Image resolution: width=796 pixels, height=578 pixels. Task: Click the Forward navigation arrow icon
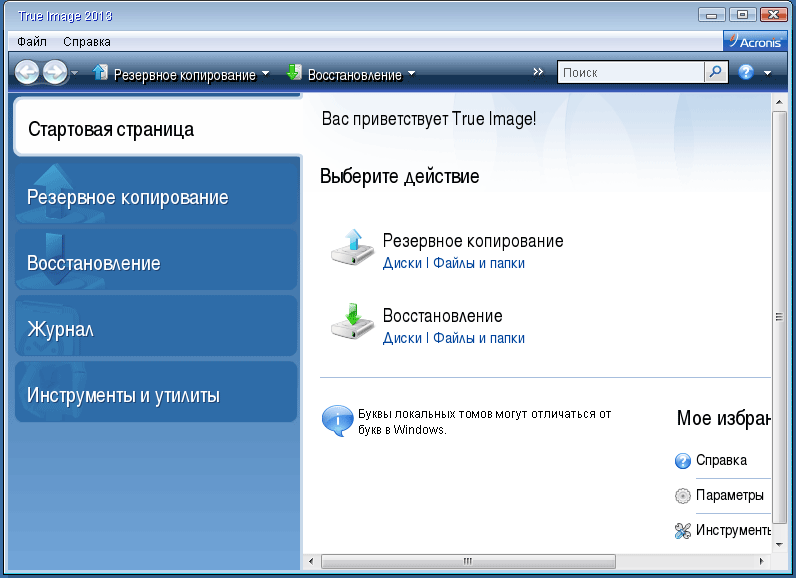click(x=55, y=72)
